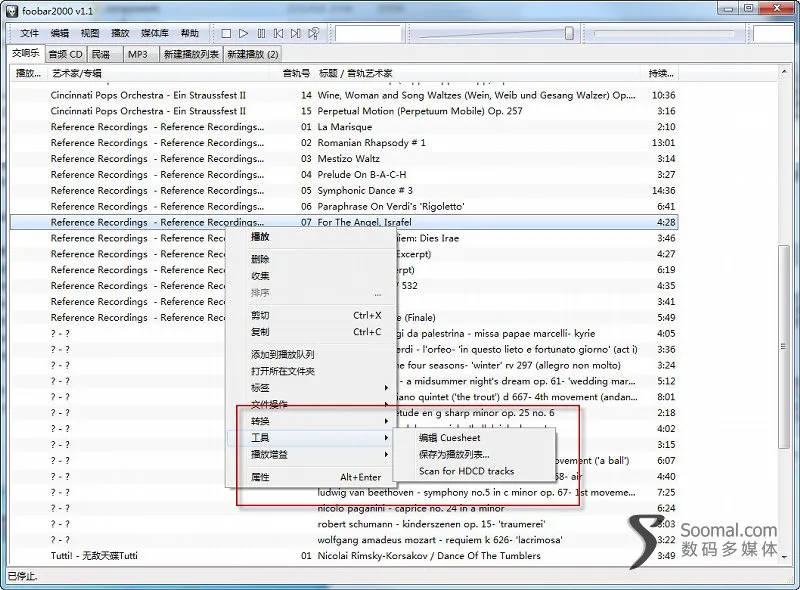Image resolution: width=800 pixels, height=590 pixels.
Task: Click the scrollbar down arrow
Action: (784, 558)
